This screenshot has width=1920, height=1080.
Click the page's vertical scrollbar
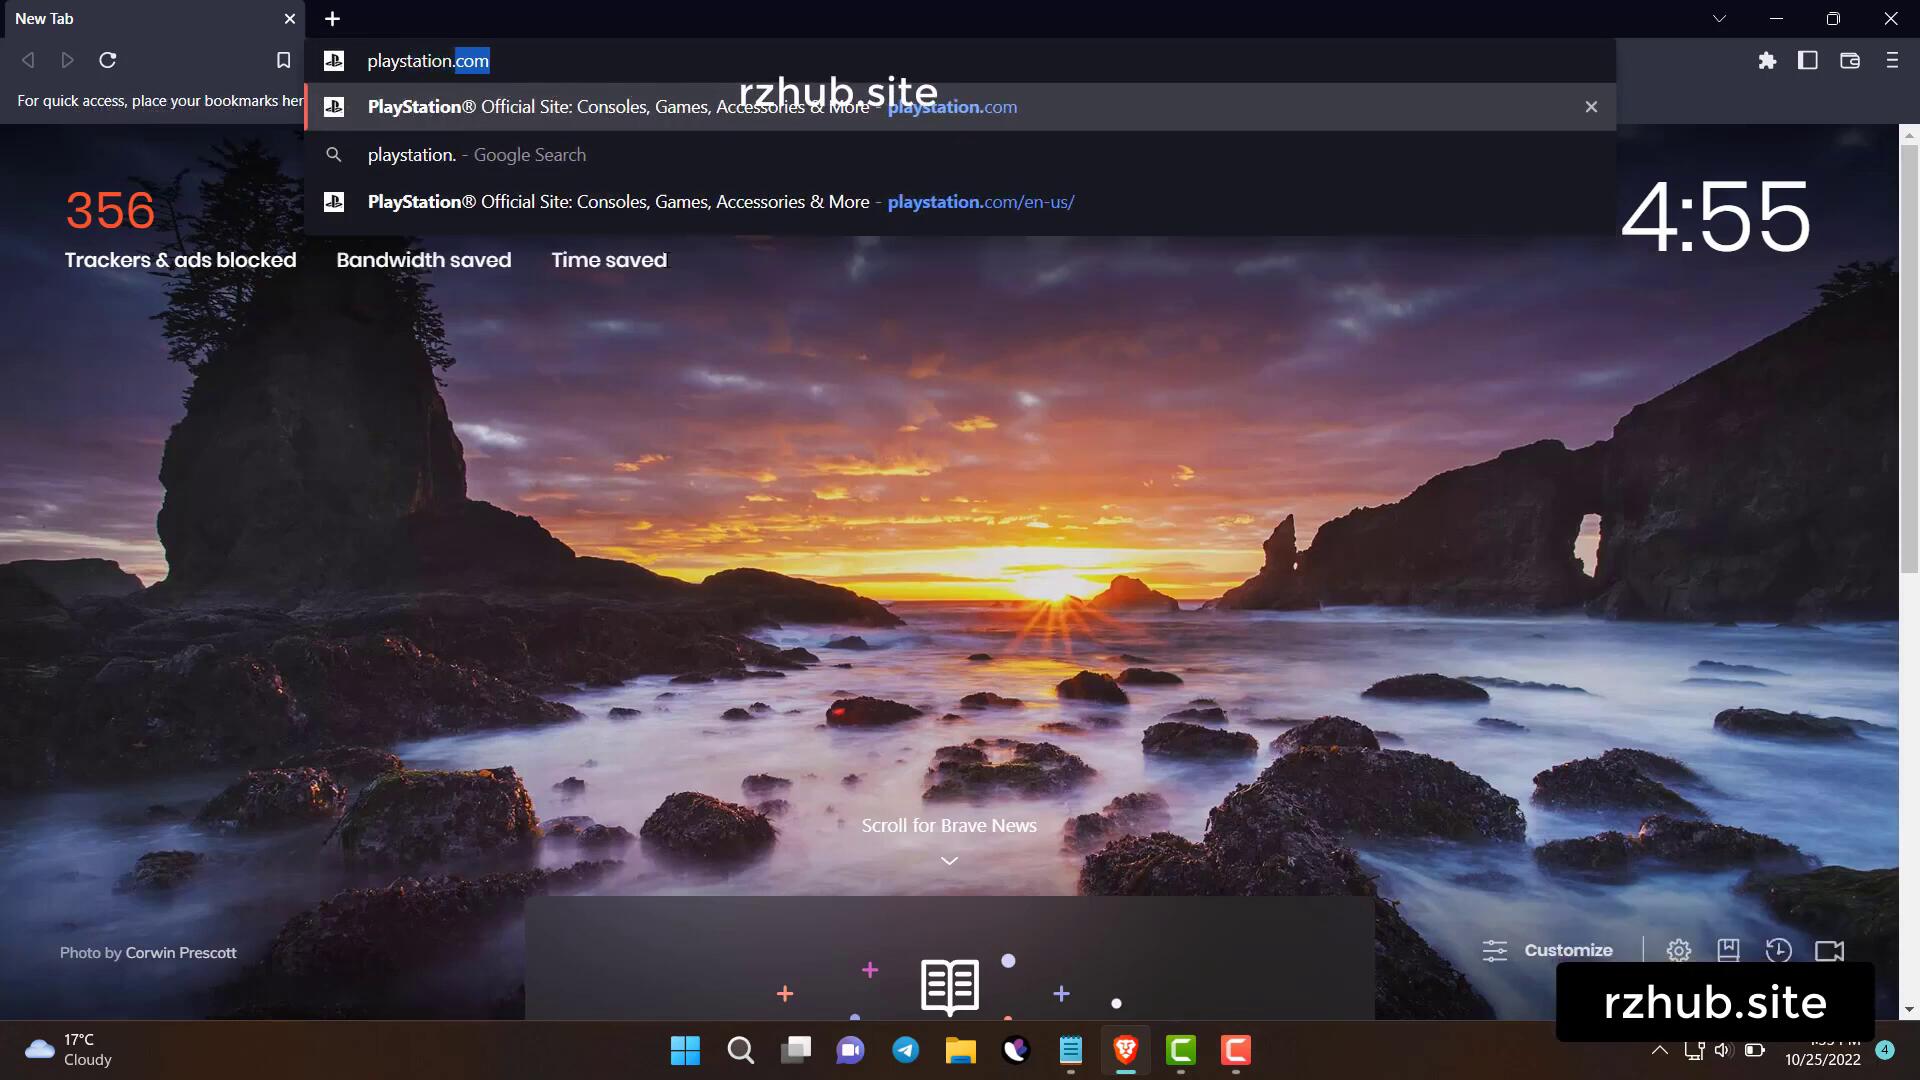pos(1909,360)
